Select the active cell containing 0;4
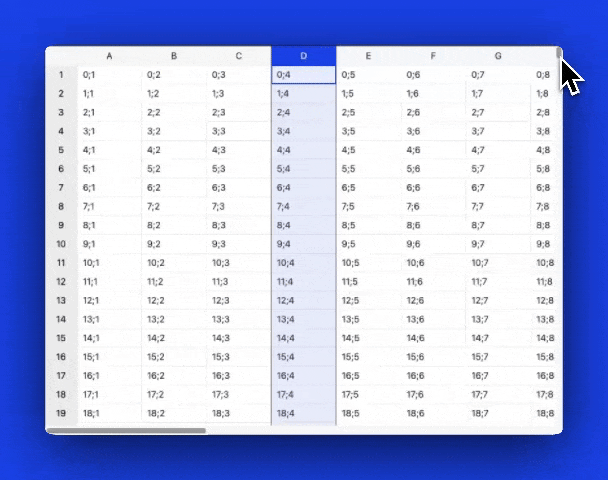 [303, 75]
